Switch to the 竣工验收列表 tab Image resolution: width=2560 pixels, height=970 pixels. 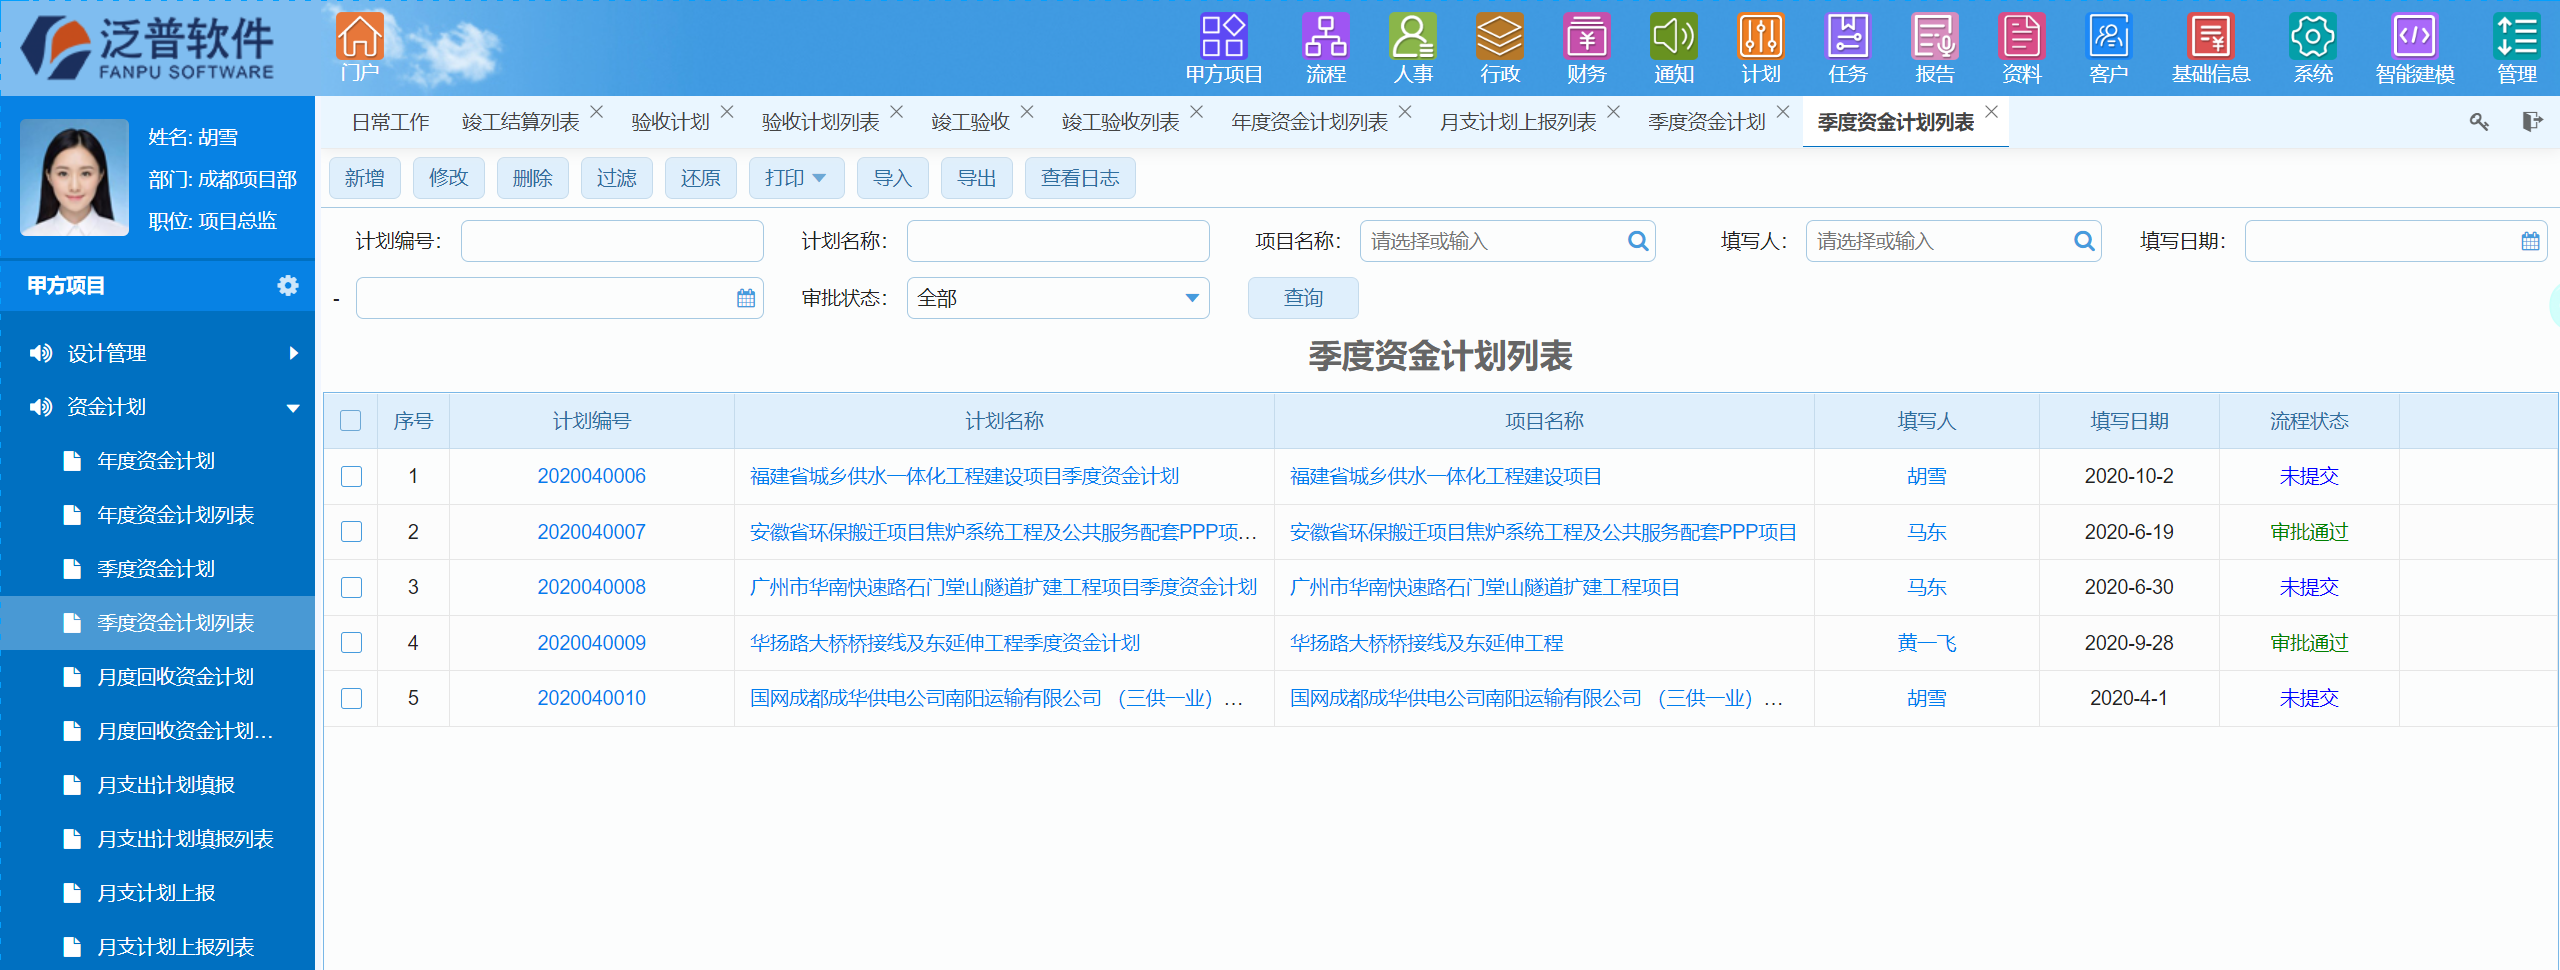click(1119, 123)
